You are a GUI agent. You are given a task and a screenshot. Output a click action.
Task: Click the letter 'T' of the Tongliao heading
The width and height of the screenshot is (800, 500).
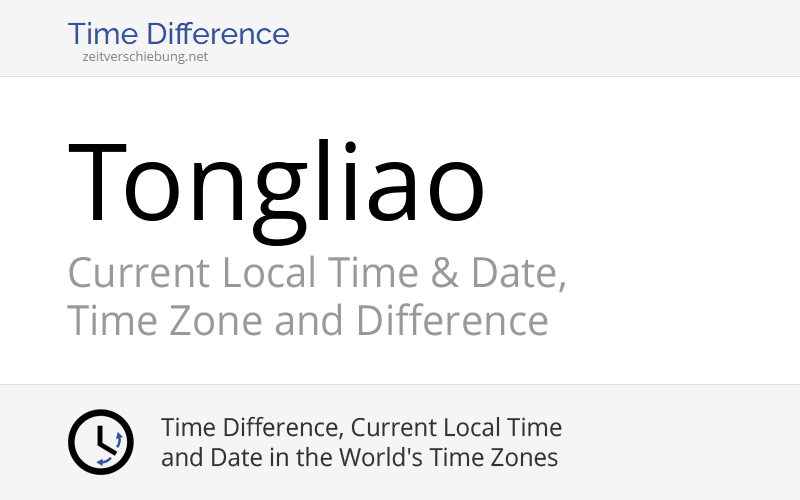[x=97, y=182]
